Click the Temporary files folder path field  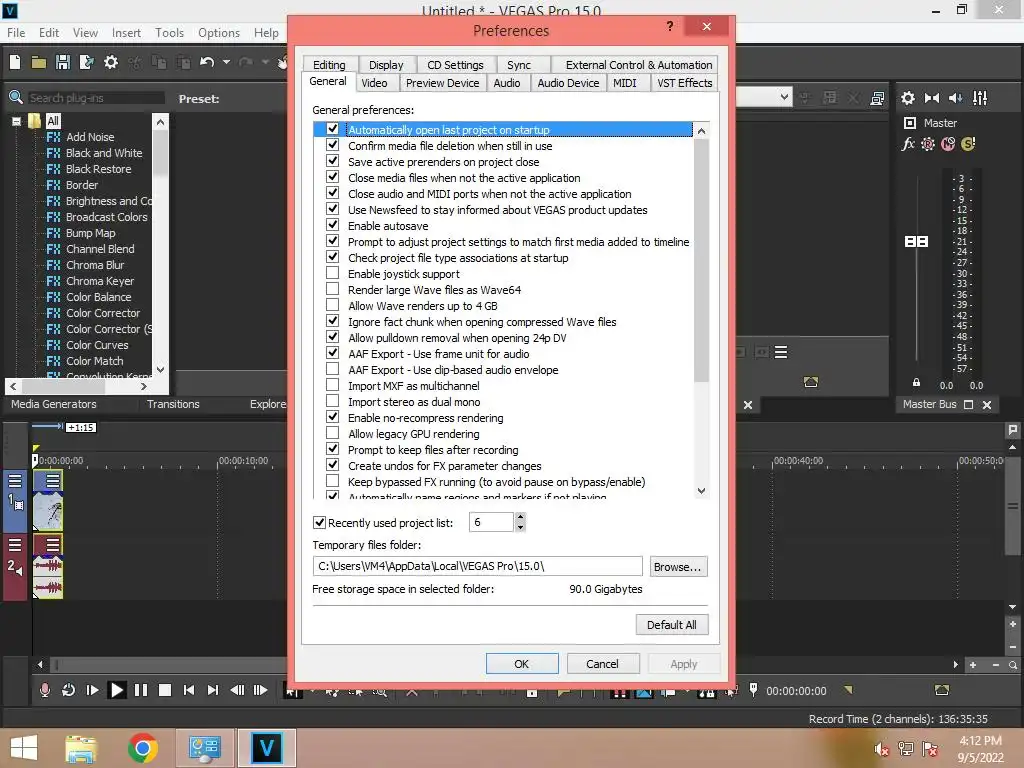pos(477,566)
